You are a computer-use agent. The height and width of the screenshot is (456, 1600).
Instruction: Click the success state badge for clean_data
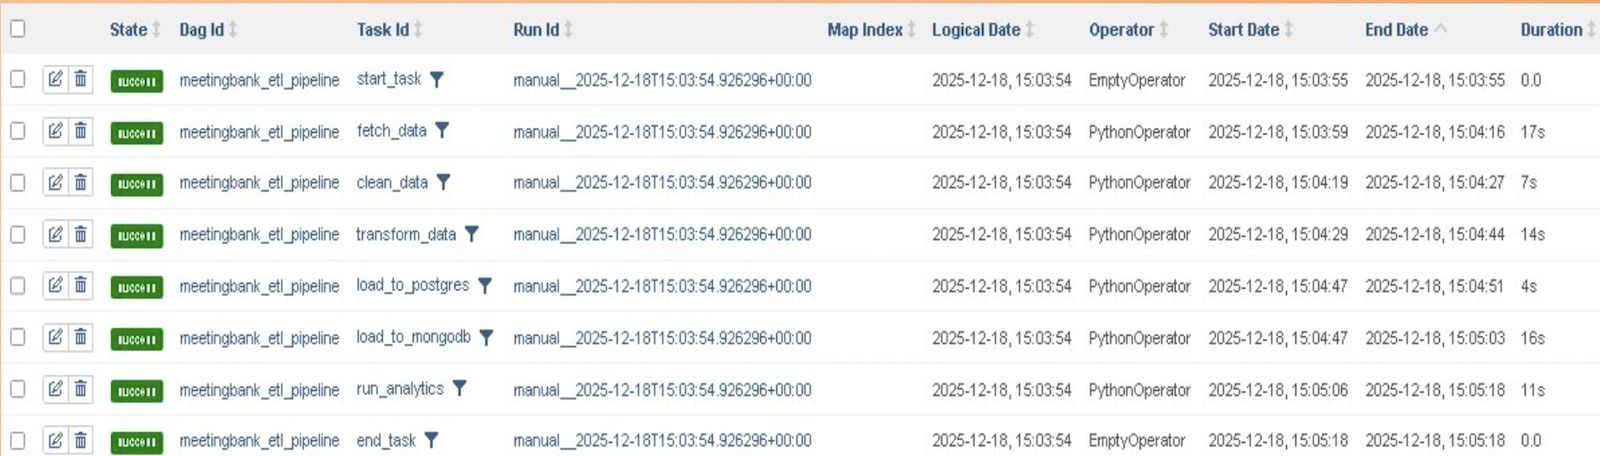pos(136,184)
